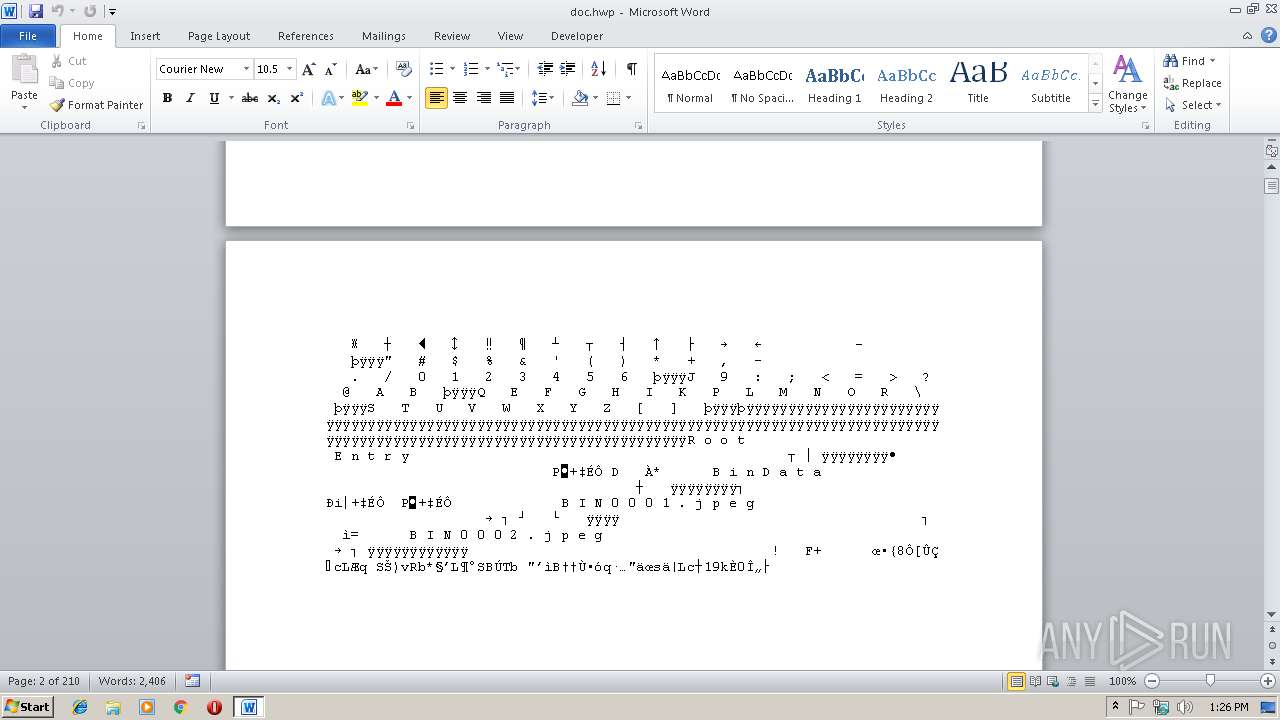Click Subscript icon
Screen dimensions: 1280x720
[x=274, y=98]
